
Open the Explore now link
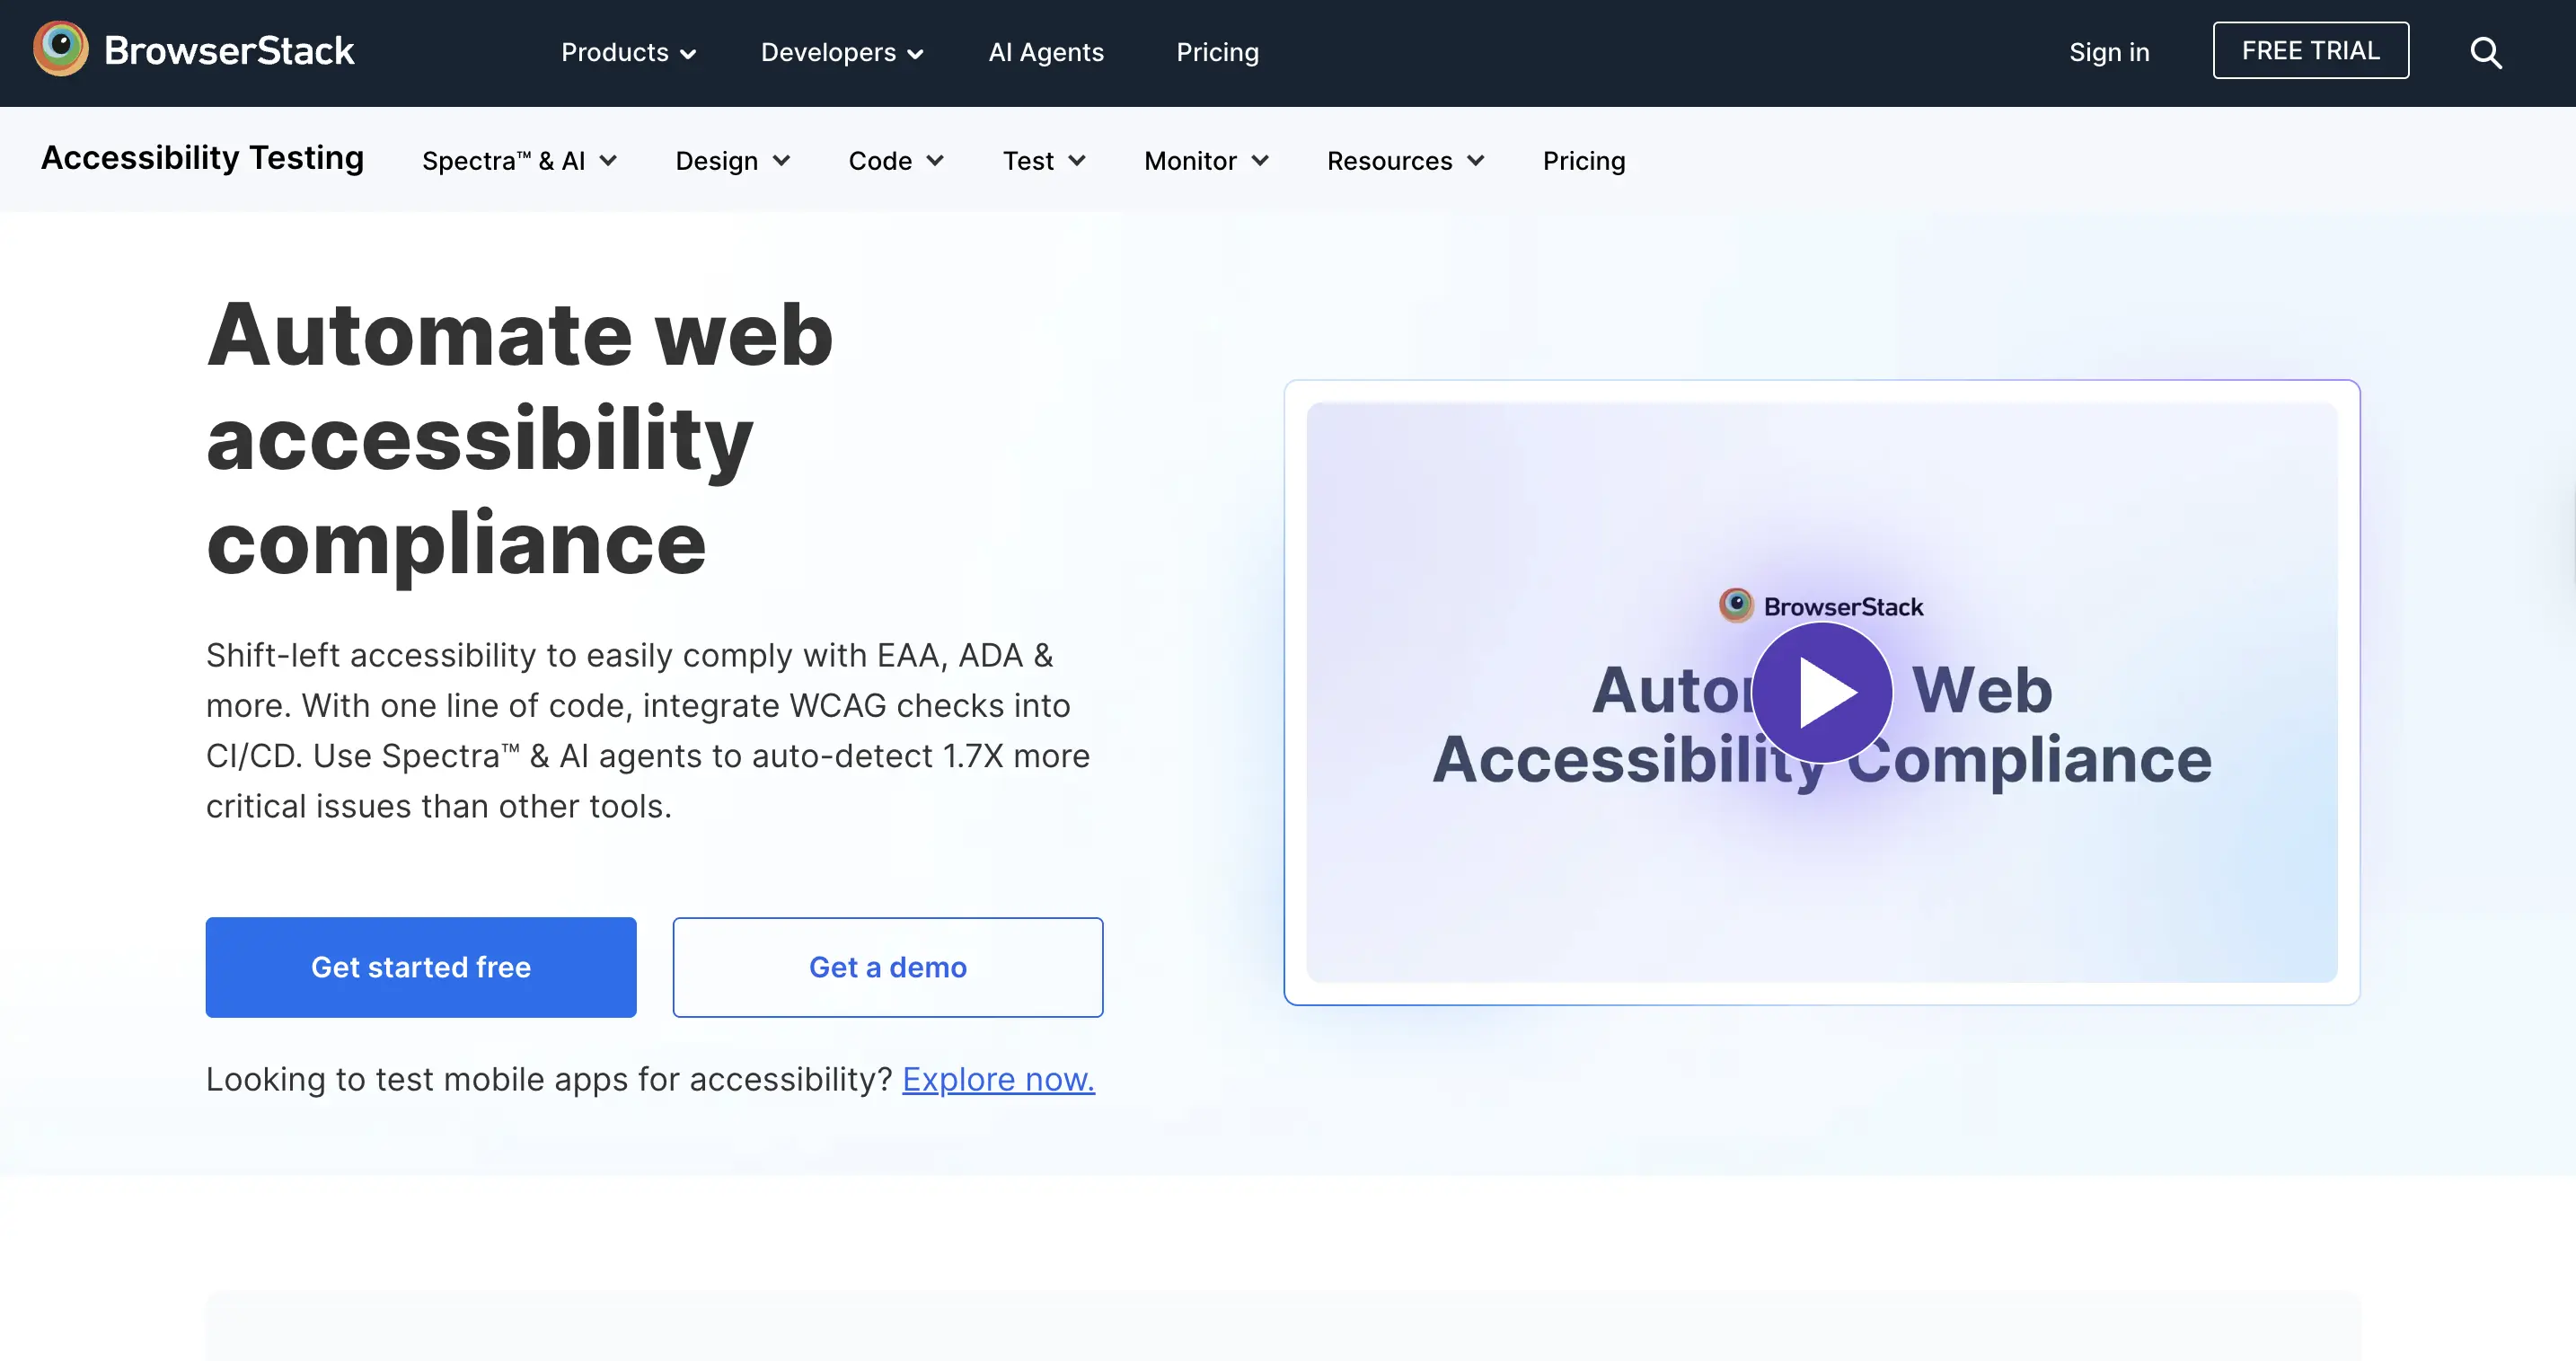pyautogui.click(x=997, y=1079)
